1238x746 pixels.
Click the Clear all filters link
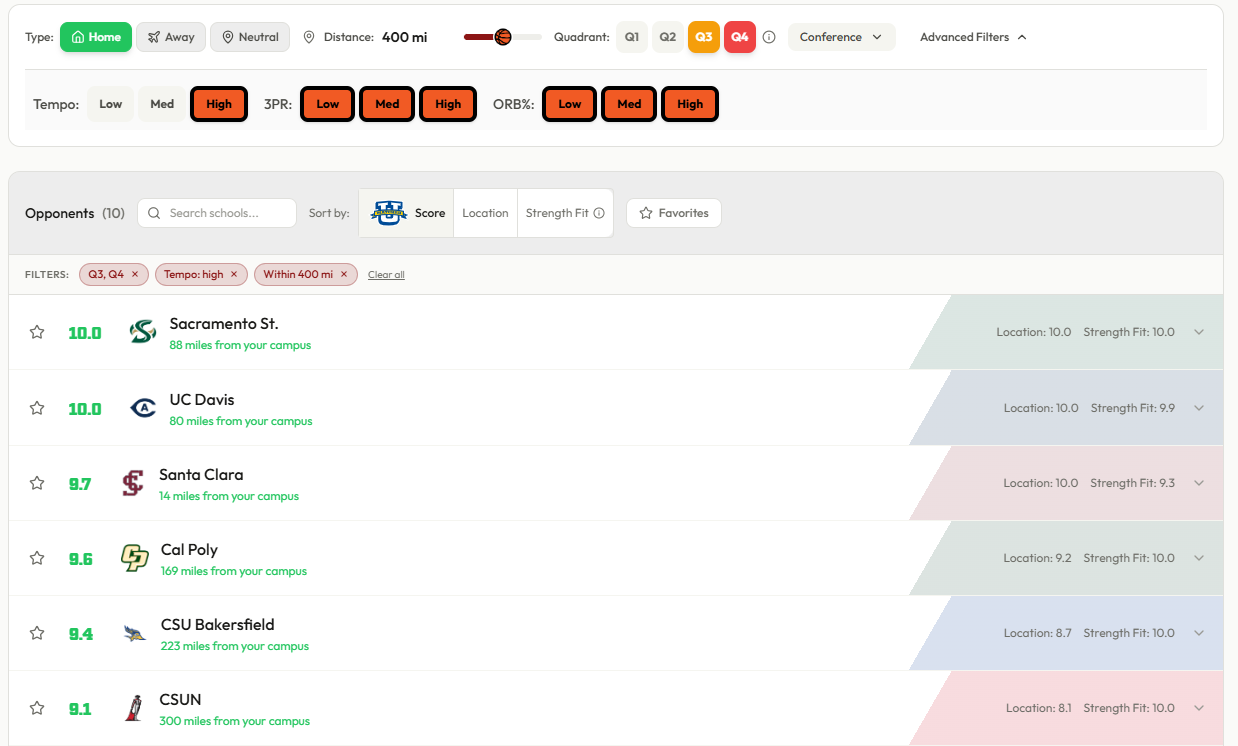386,274
